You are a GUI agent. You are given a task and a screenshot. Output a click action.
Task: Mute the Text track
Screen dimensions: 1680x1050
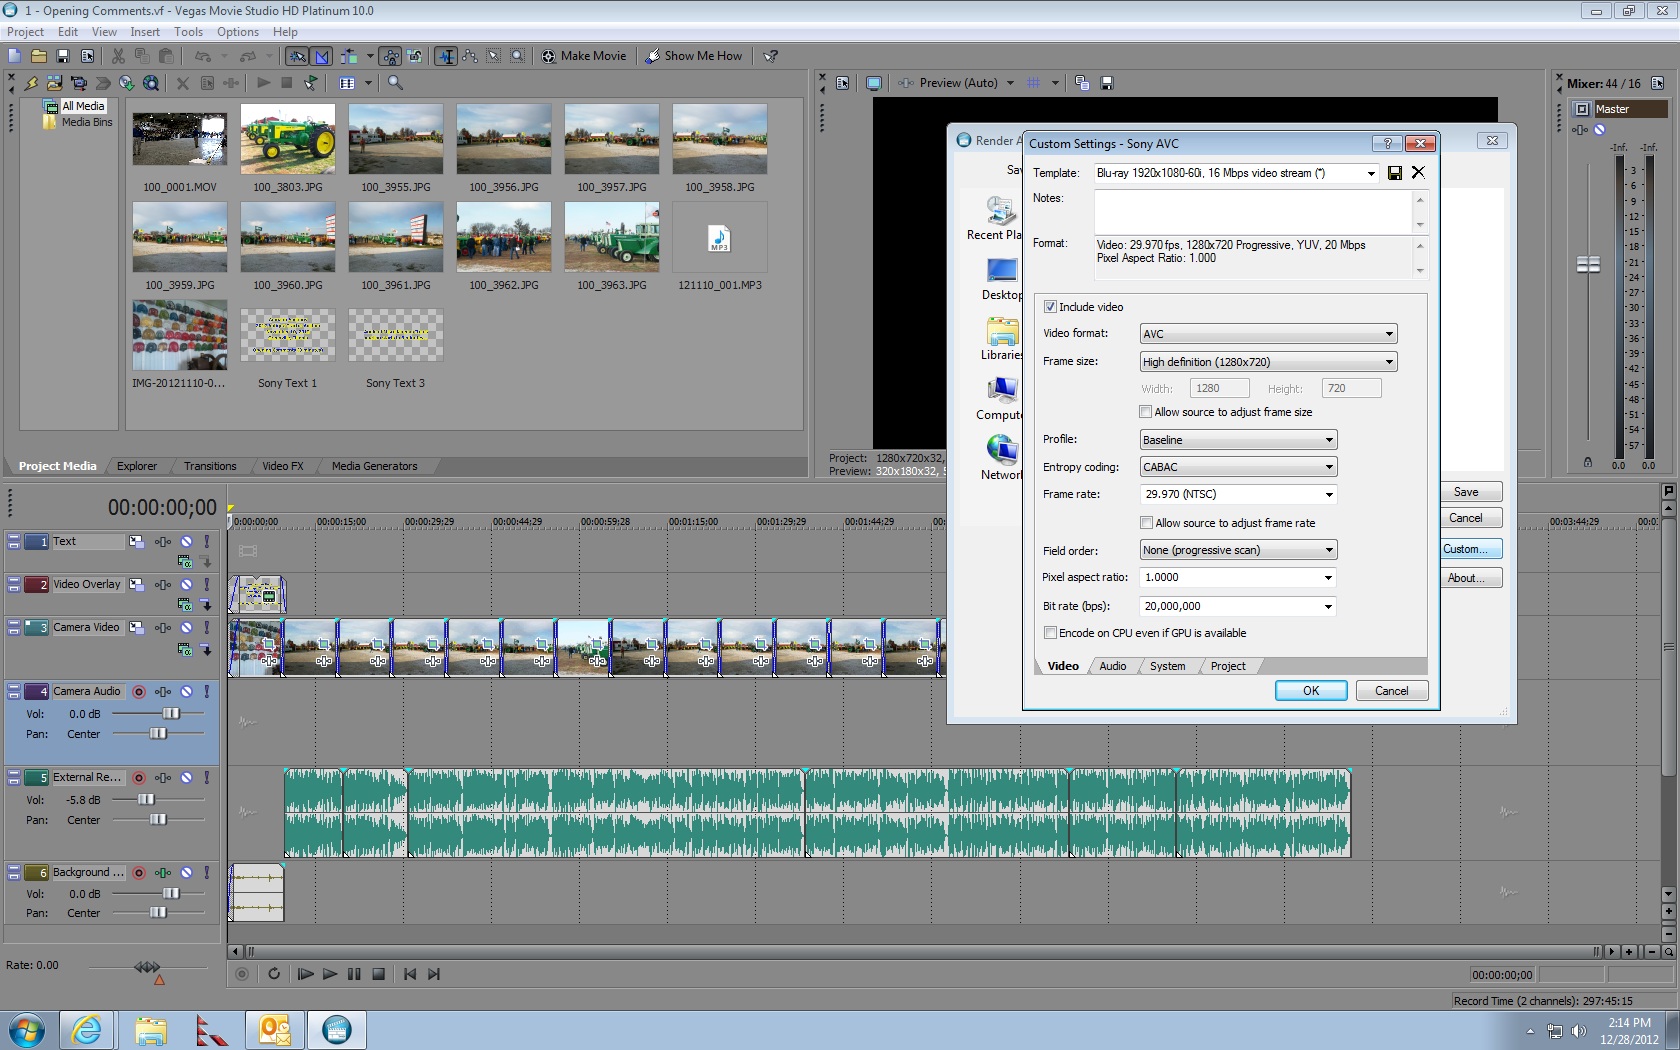[x=186, y=541]
